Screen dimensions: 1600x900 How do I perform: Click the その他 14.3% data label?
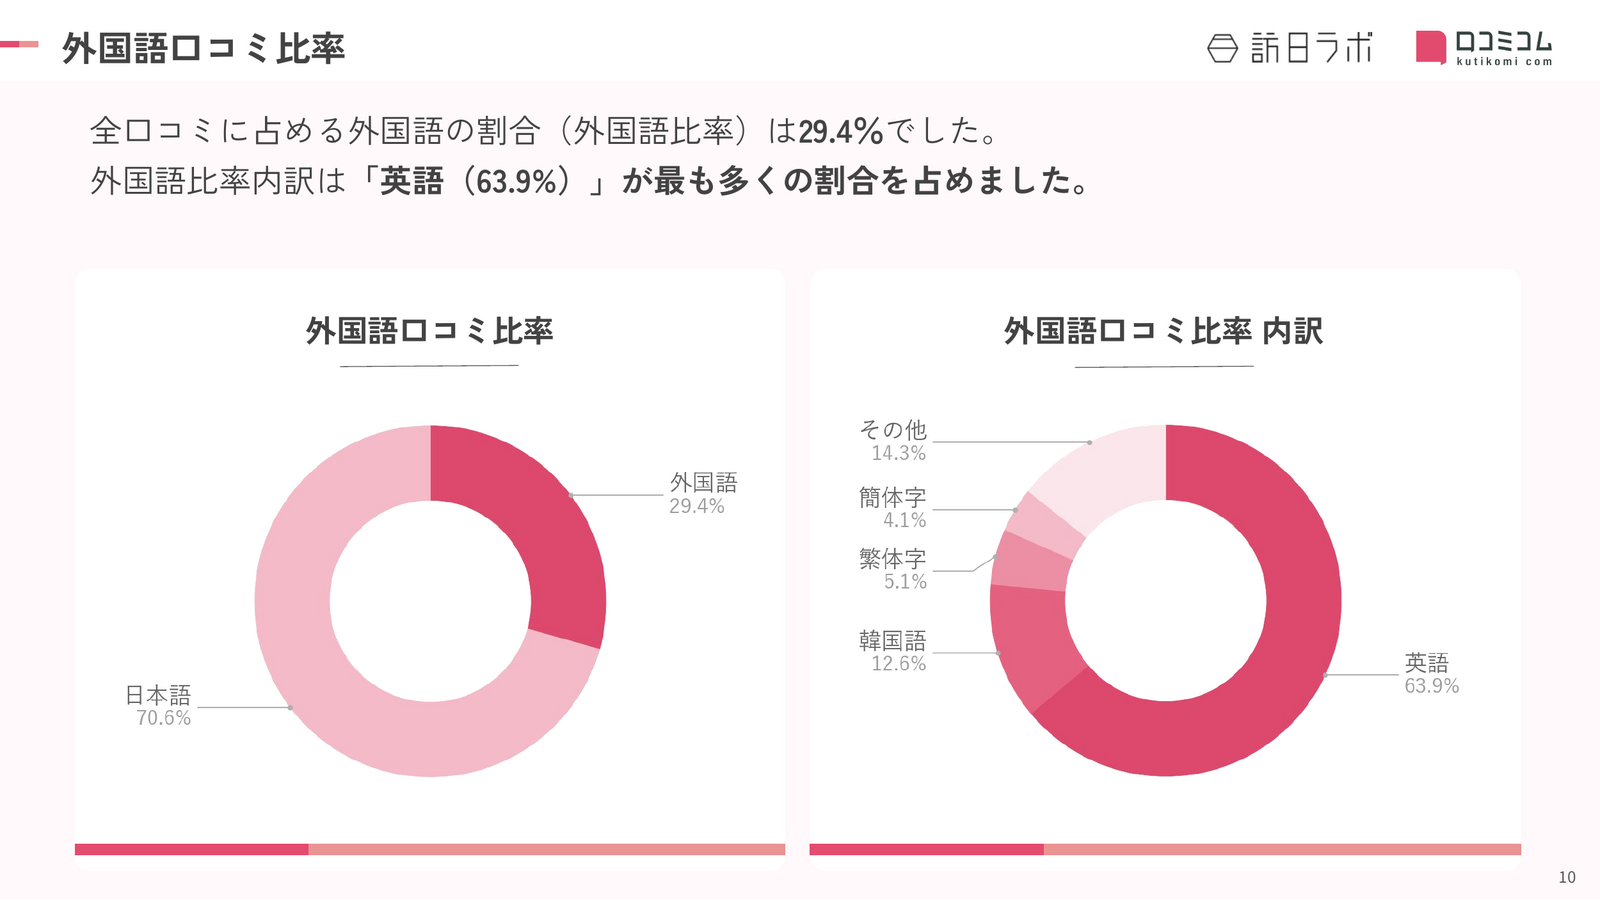tap(893, 441)
